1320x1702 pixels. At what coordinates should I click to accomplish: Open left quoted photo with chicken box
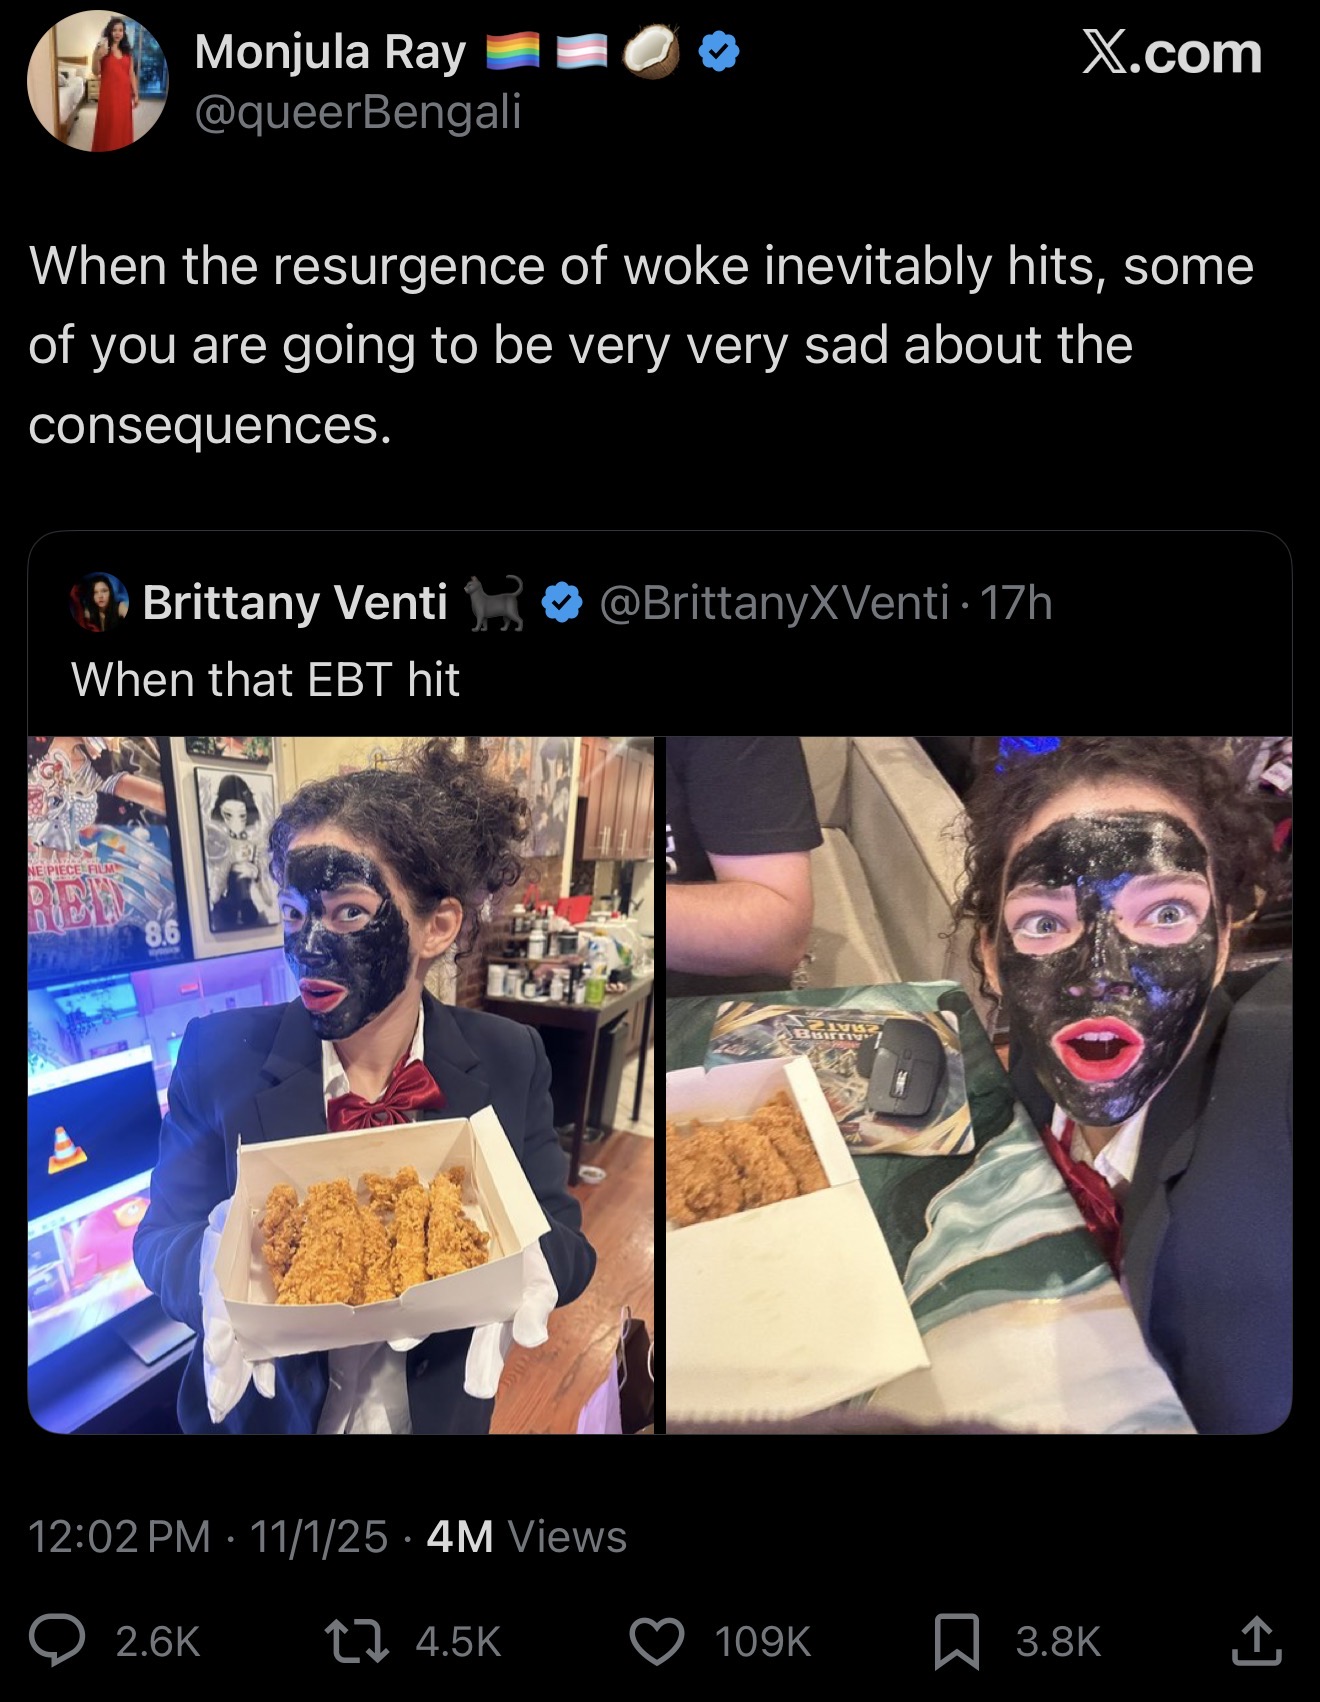[x=341, y=1085]
